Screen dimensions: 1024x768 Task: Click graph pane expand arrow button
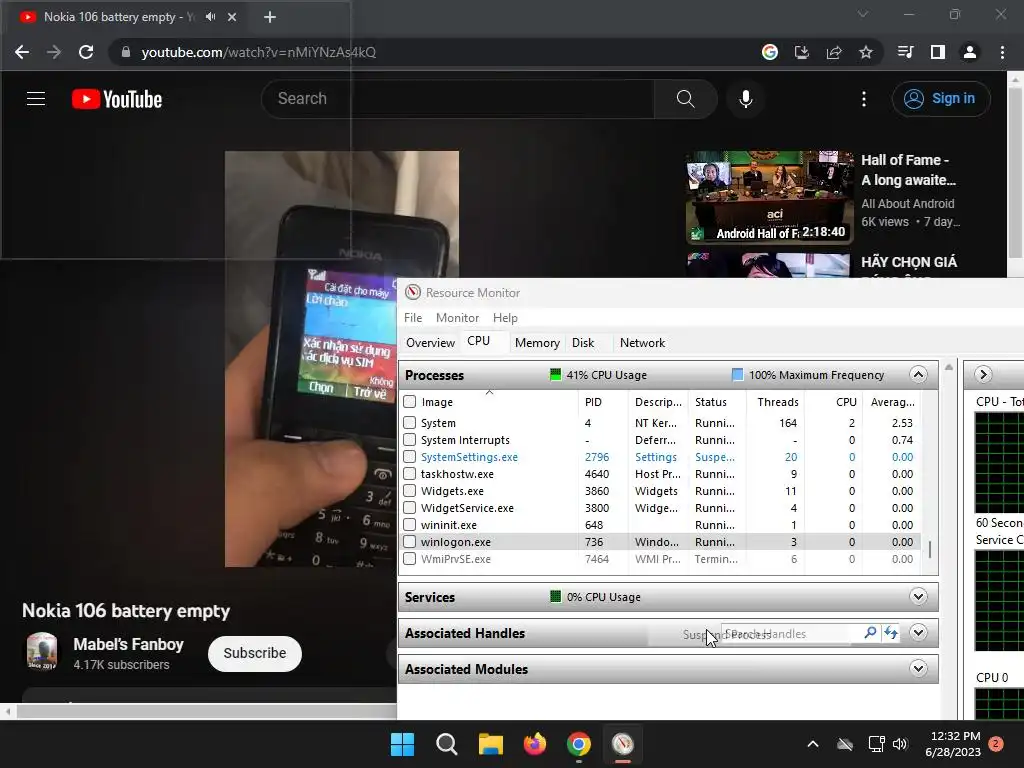tap(983, 375)
